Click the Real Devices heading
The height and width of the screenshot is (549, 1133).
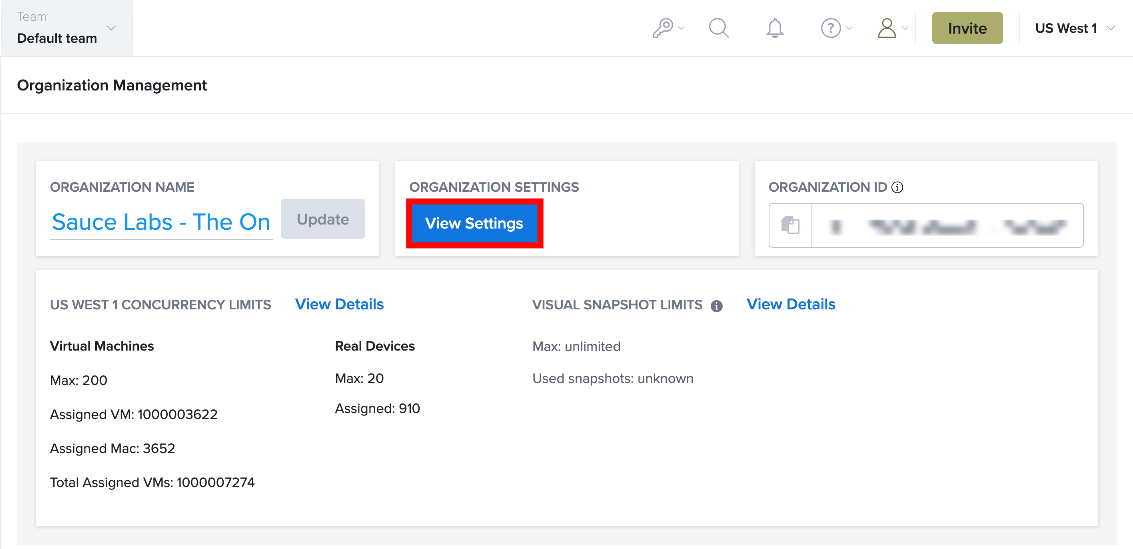pyautogui.click(x=375, y=346)
